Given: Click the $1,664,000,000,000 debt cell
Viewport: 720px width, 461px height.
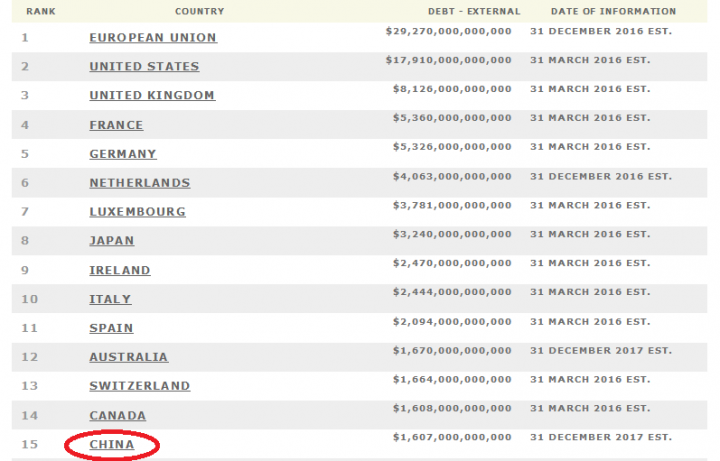Looking at the screenshot, I should click(x=452, y=380).
